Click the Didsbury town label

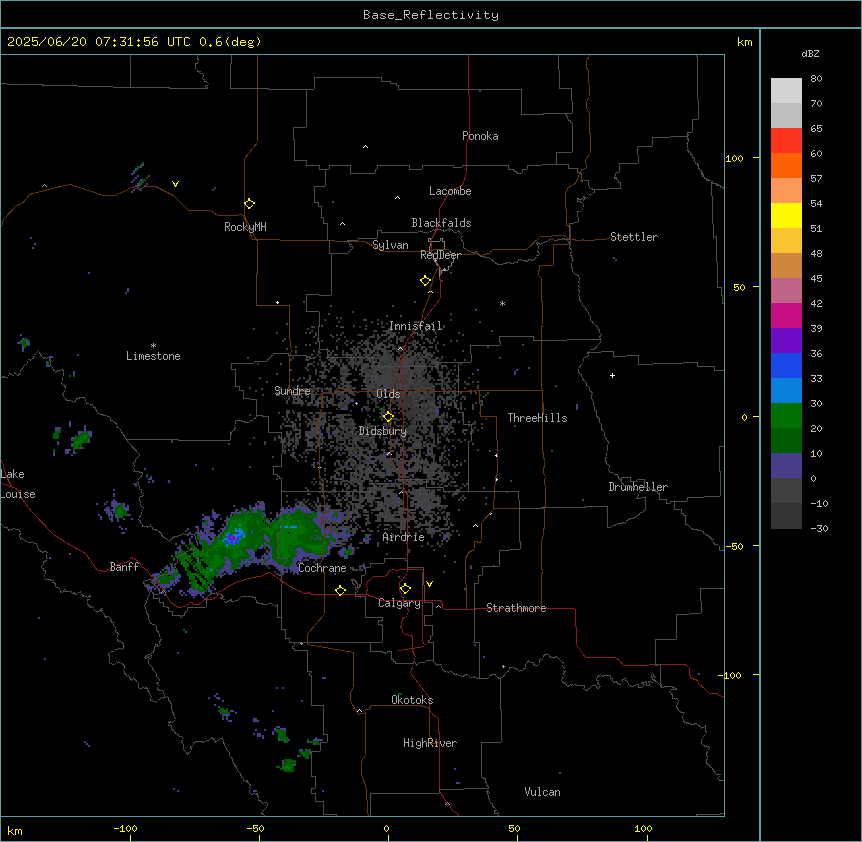pyautogui.click(x=383, y=431)
